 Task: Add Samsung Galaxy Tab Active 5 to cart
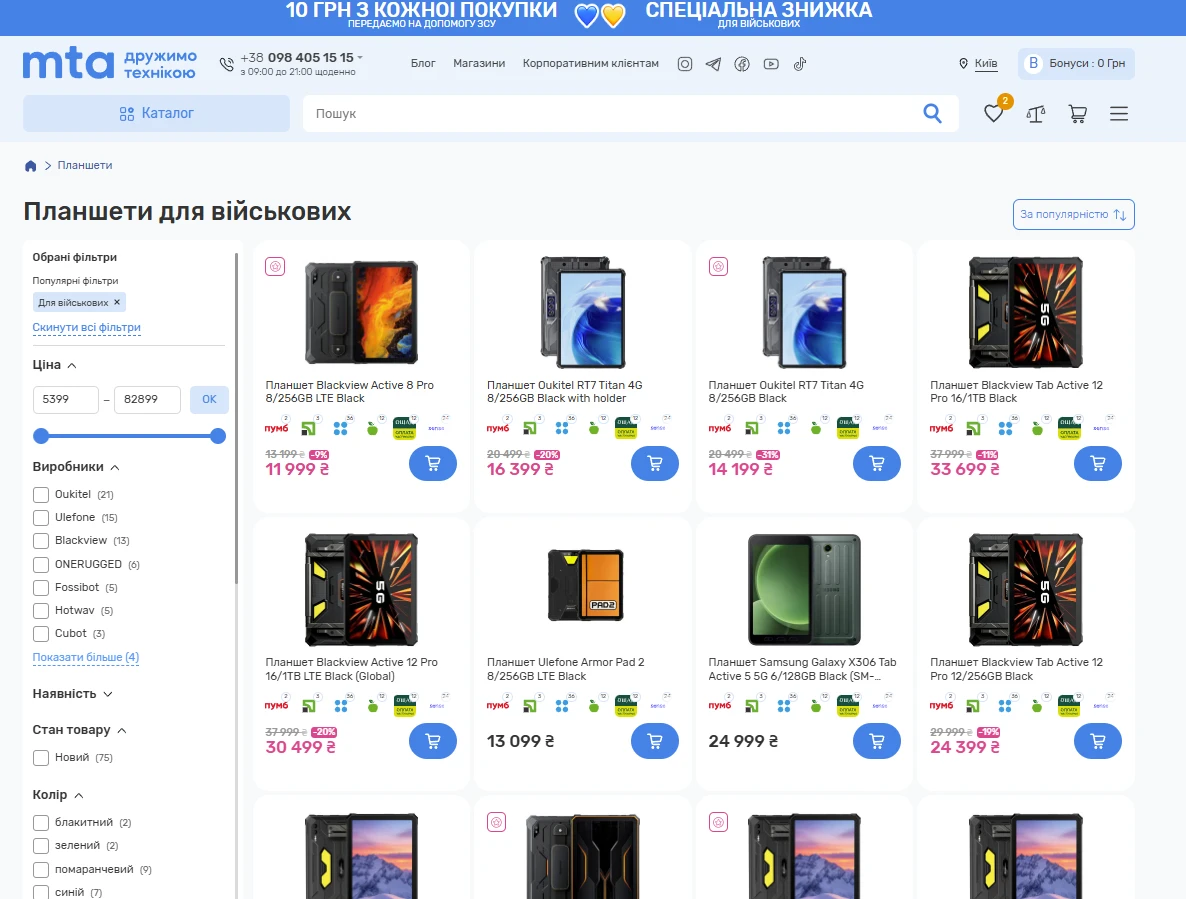click(x=876, y=741)
